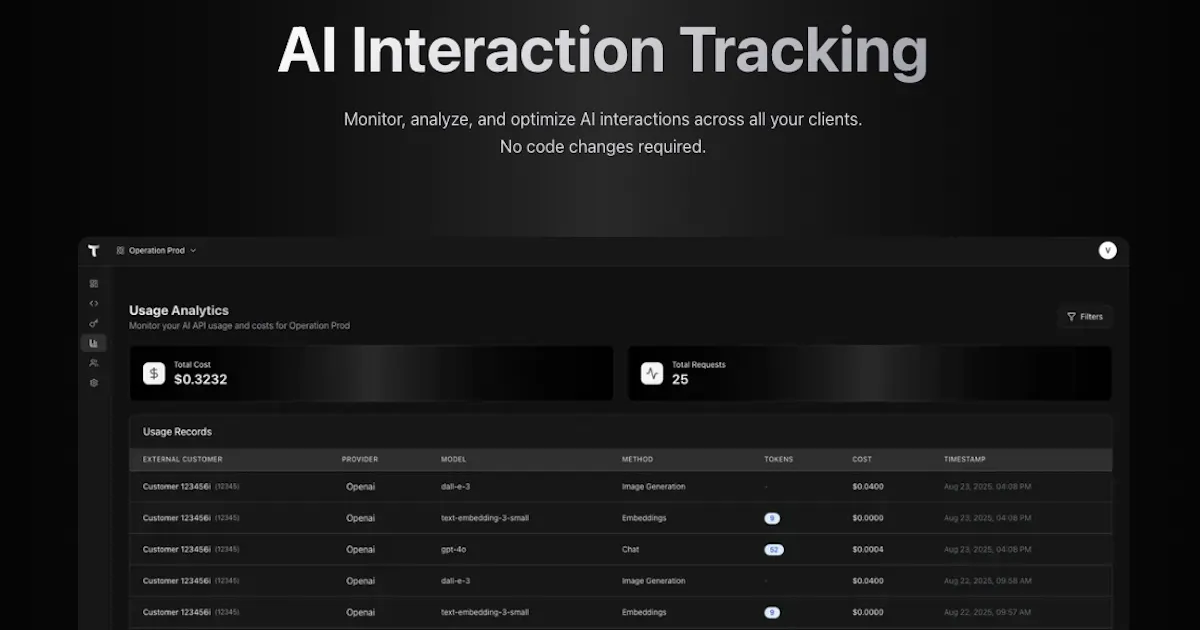Open the code brackets icon in sidebar
The height and width of the screenshot is (630, 1200).
click(x=94, y=303)
